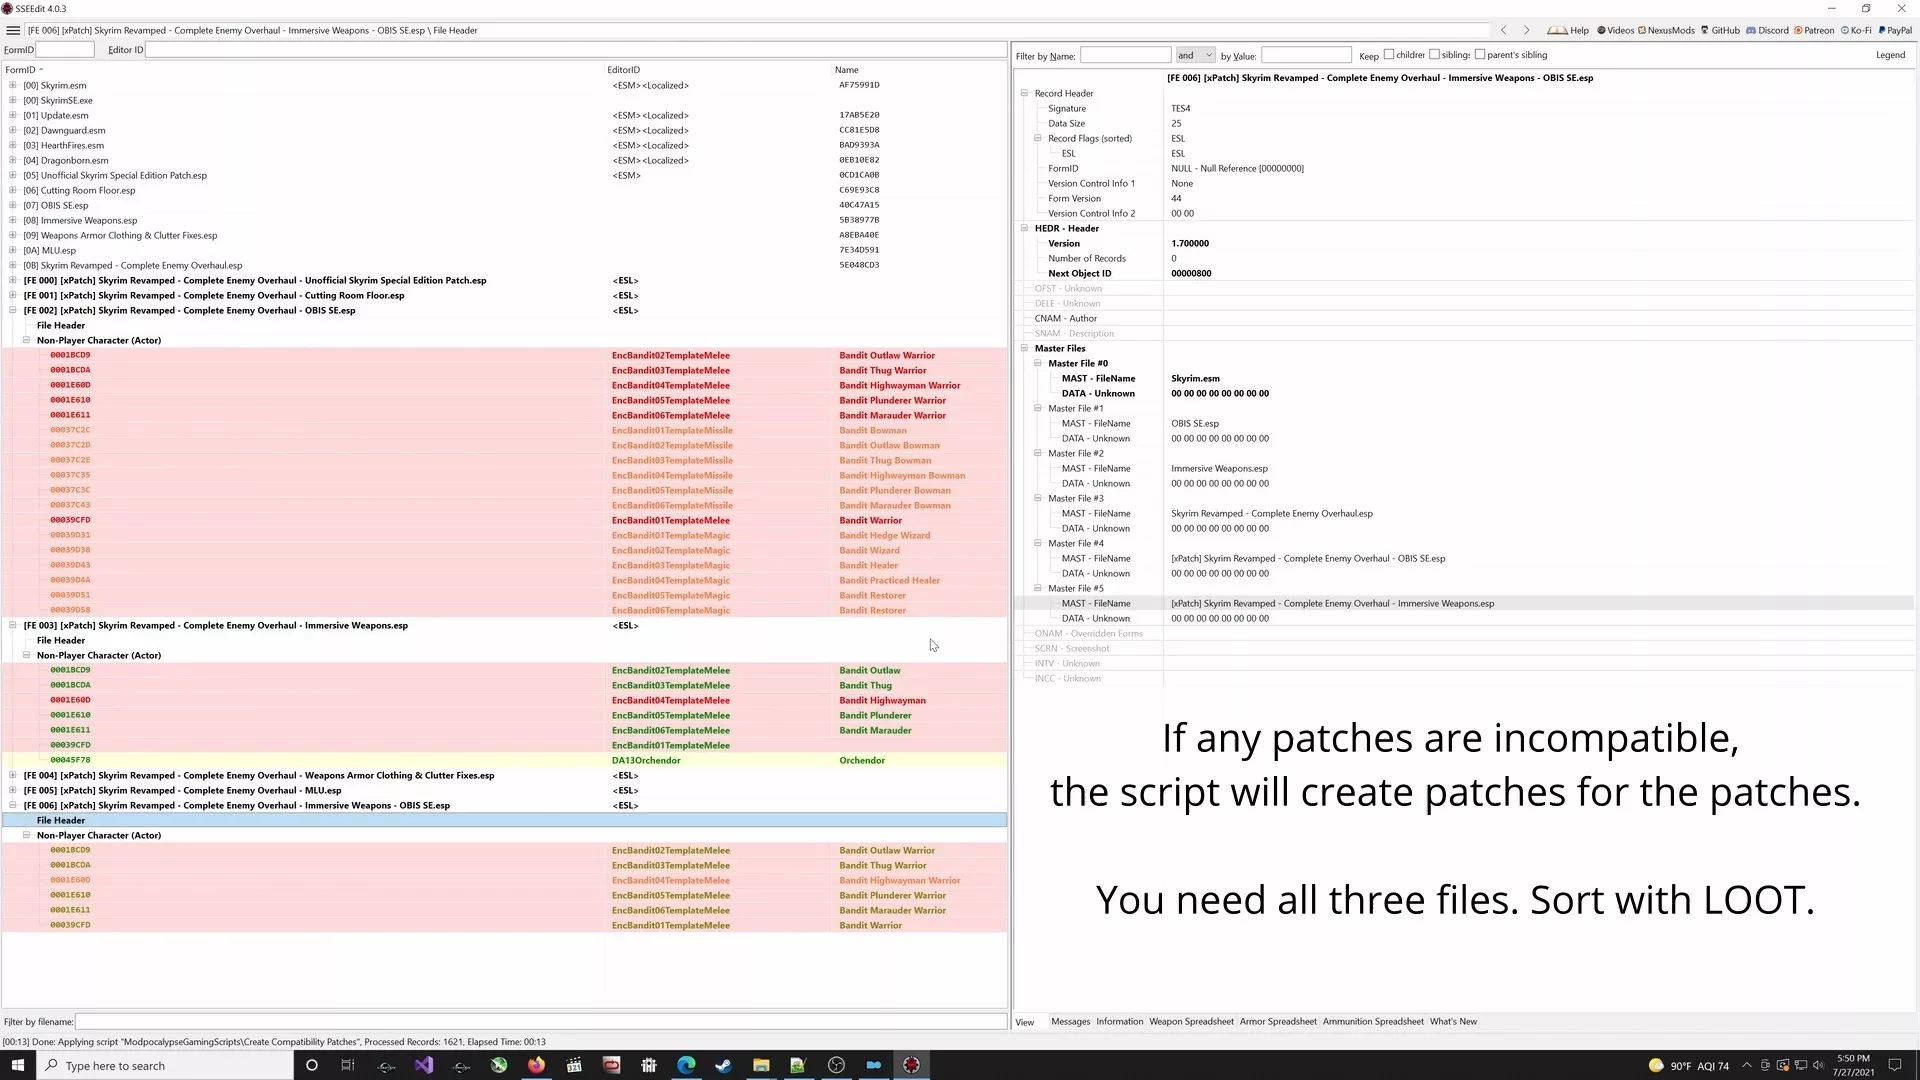
Task: Open Task View on taskbar
Action: click(x=348, y=1065)
